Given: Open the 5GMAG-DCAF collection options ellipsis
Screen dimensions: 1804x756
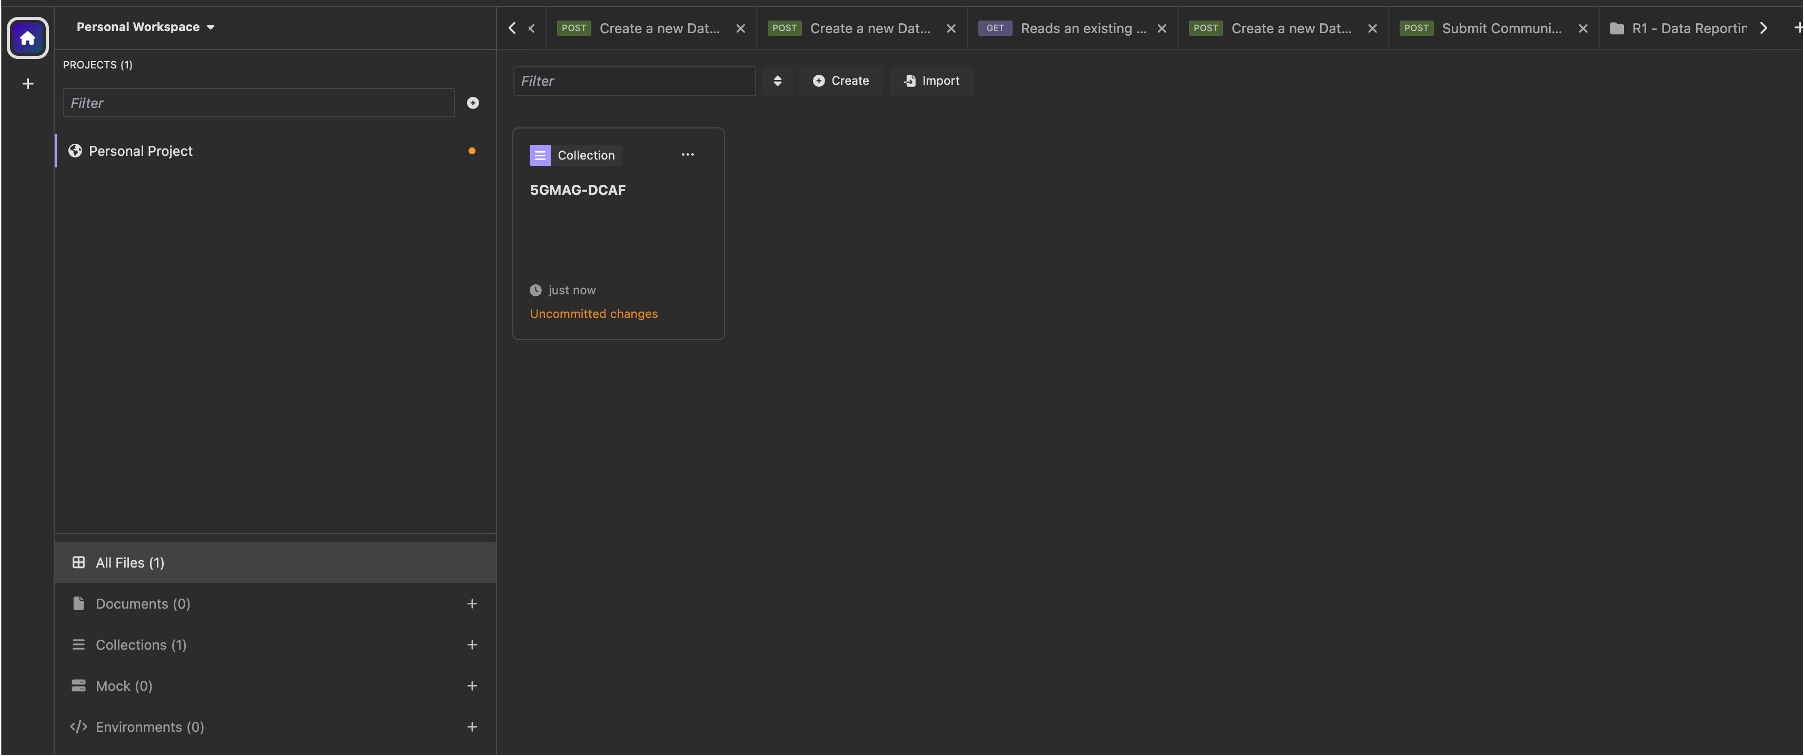Looking at the screenshot, I should [688, 155].
